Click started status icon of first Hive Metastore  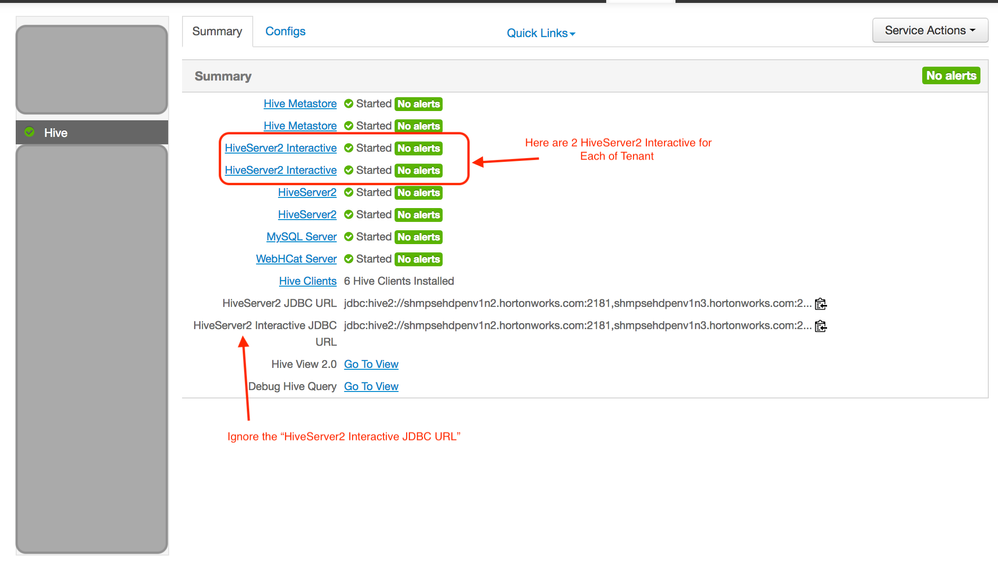pyautogui.click(x=349, y=104)
